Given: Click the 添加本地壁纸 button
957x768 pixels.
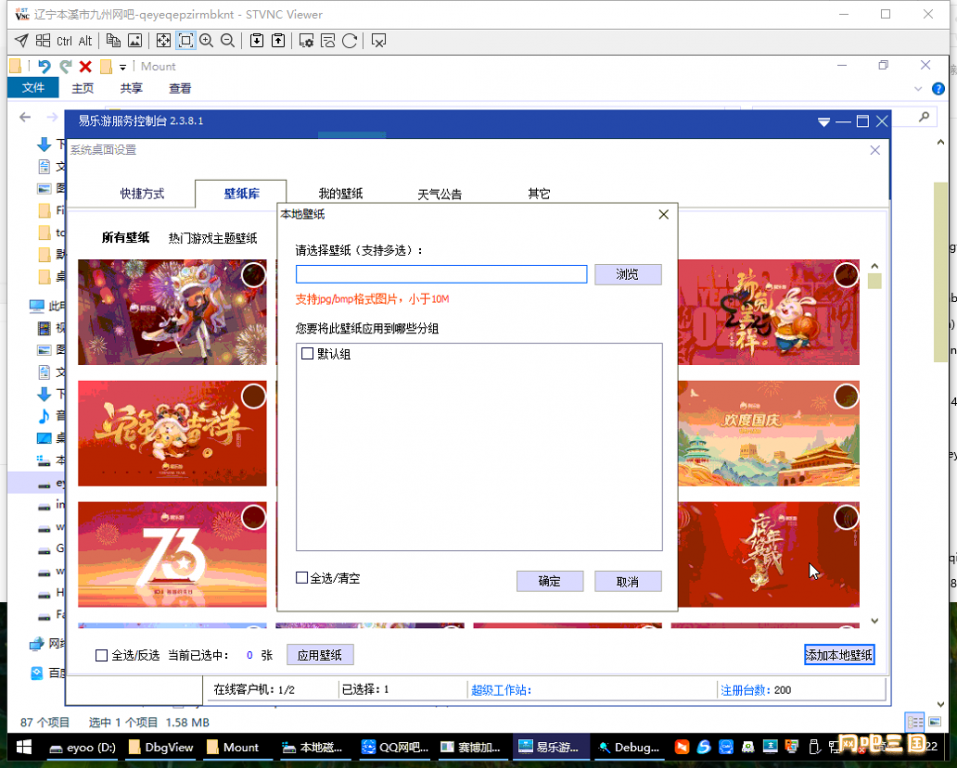Looking at the screenshot, I should click(x=839, y=655).
